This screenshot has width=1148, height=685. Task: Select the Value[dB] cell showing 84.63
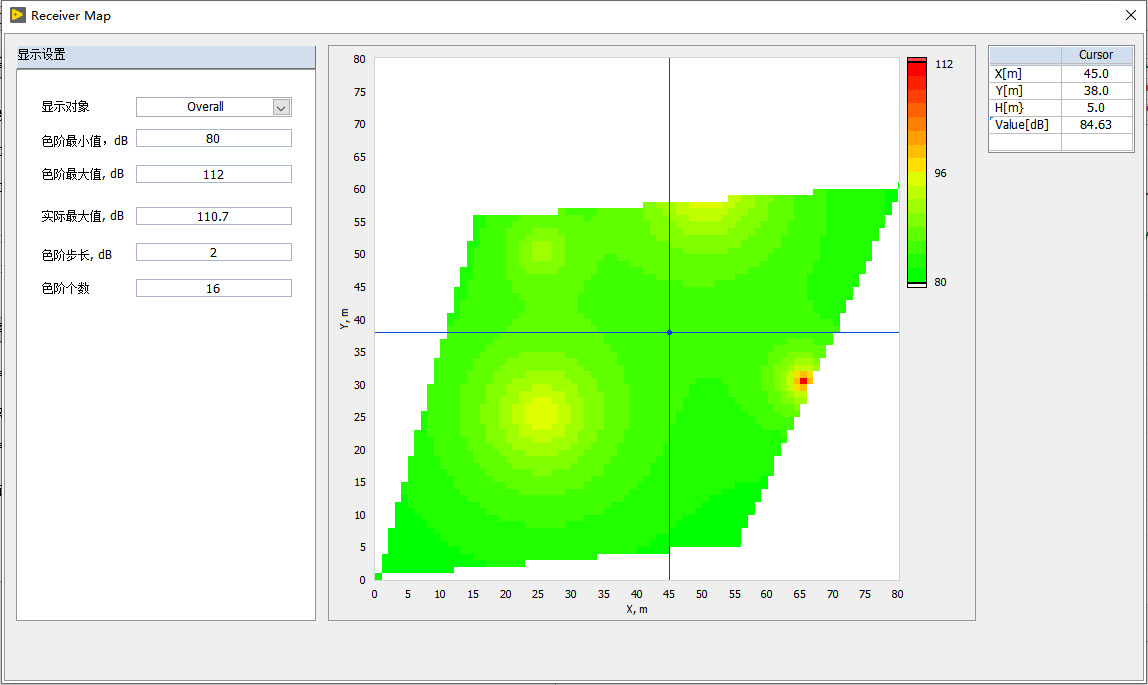[1096, 125]
